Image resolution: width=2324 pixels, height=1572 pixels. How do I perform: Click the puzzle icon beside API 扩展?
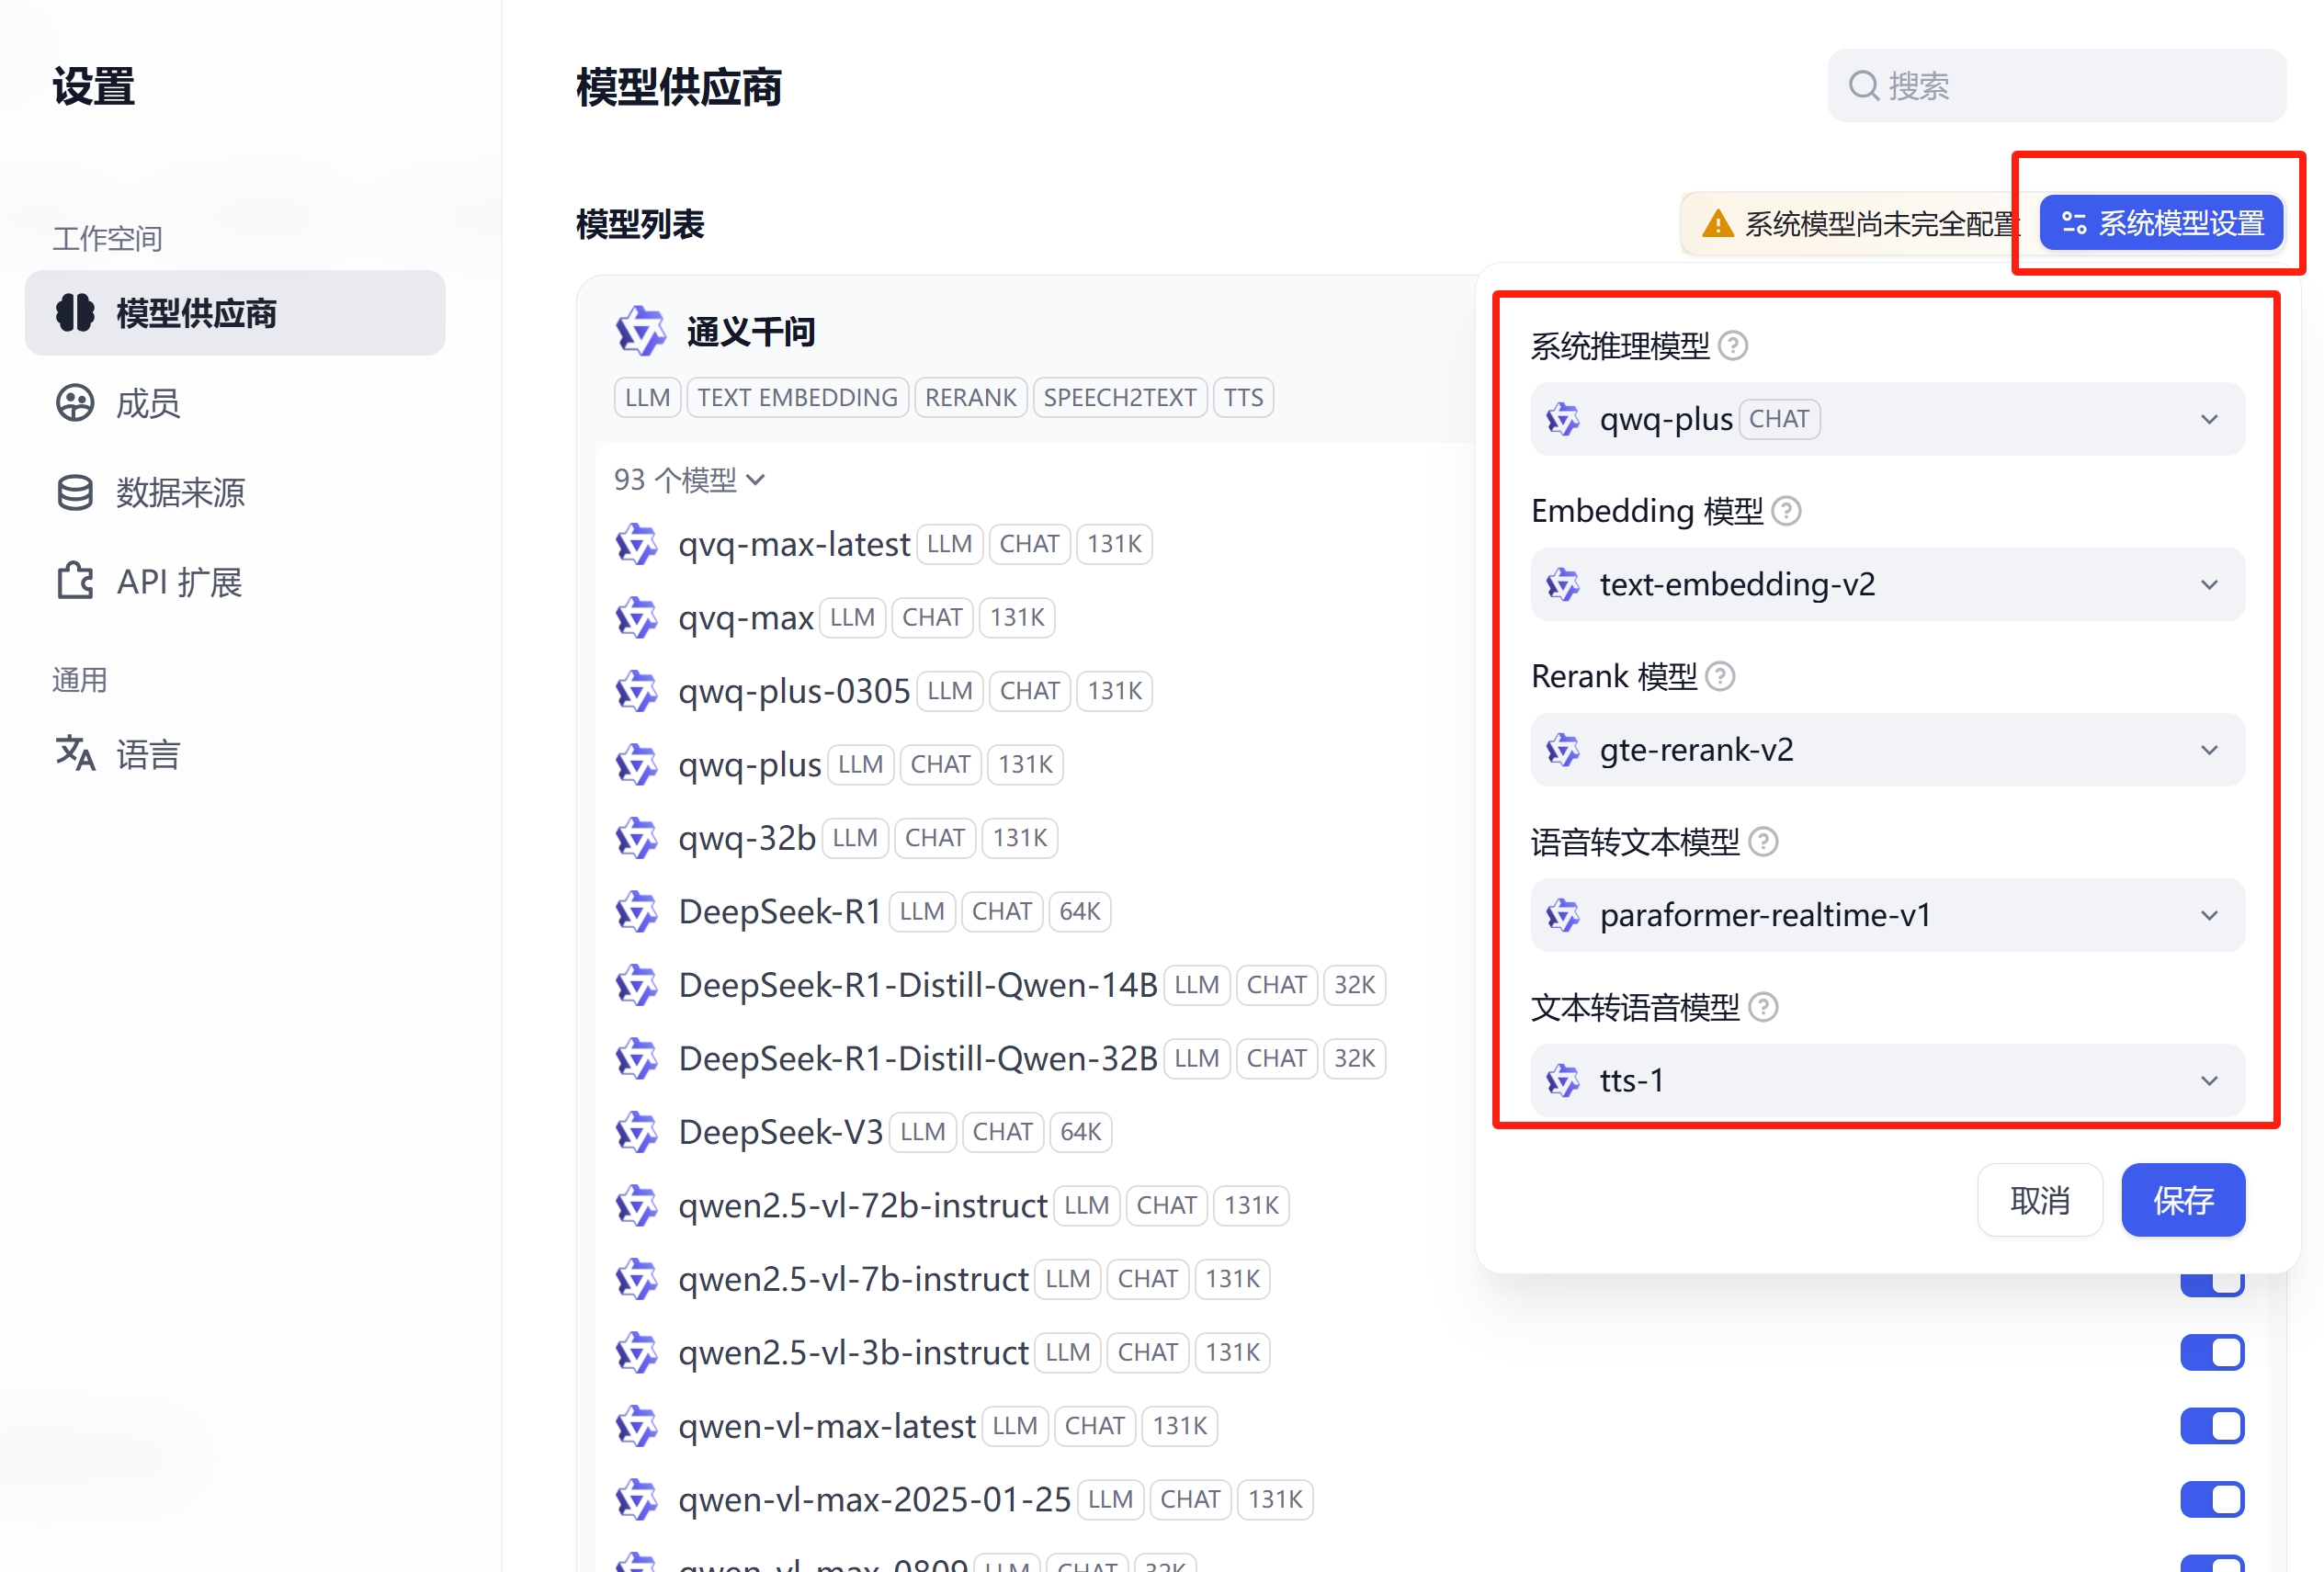75,581
